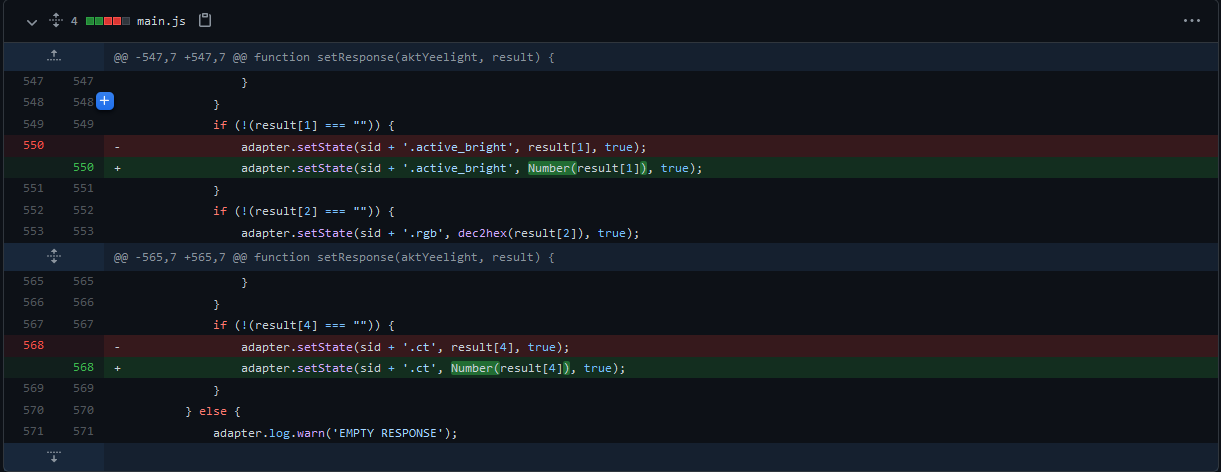This screenshot has width=1221, height=472.
Task: Add comment with blue plus on line 548
Action: click(105, 101)
